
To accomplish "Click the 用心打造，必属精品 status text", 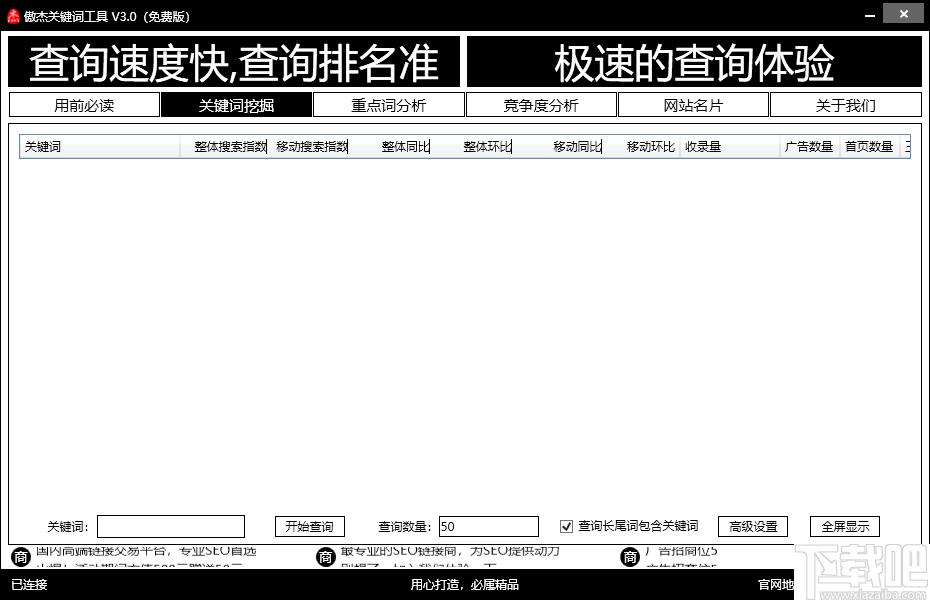I will click(464, 585).
